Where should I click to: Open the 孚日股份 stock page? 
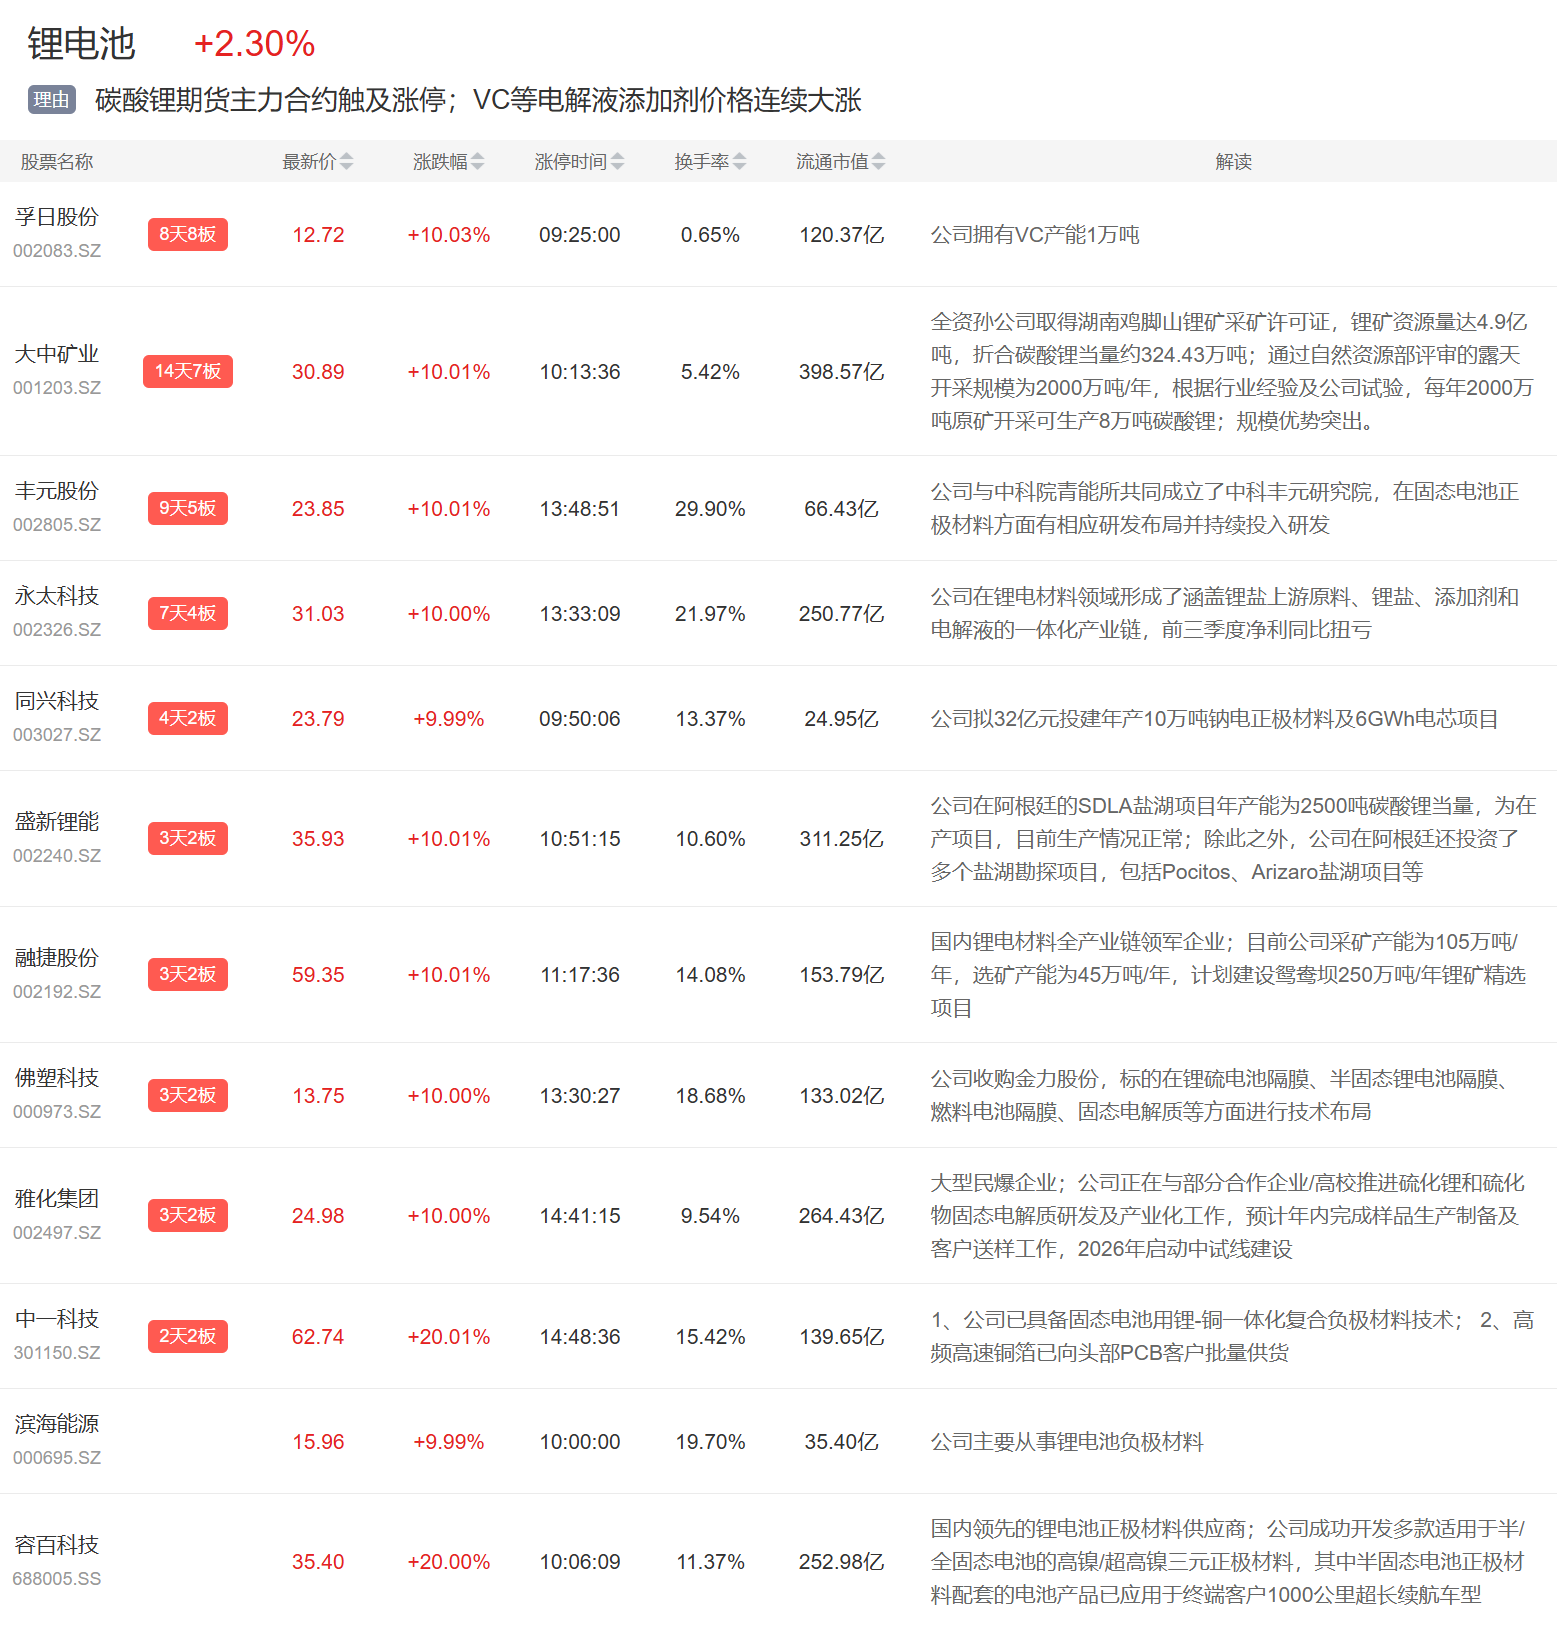click(57, 217)
